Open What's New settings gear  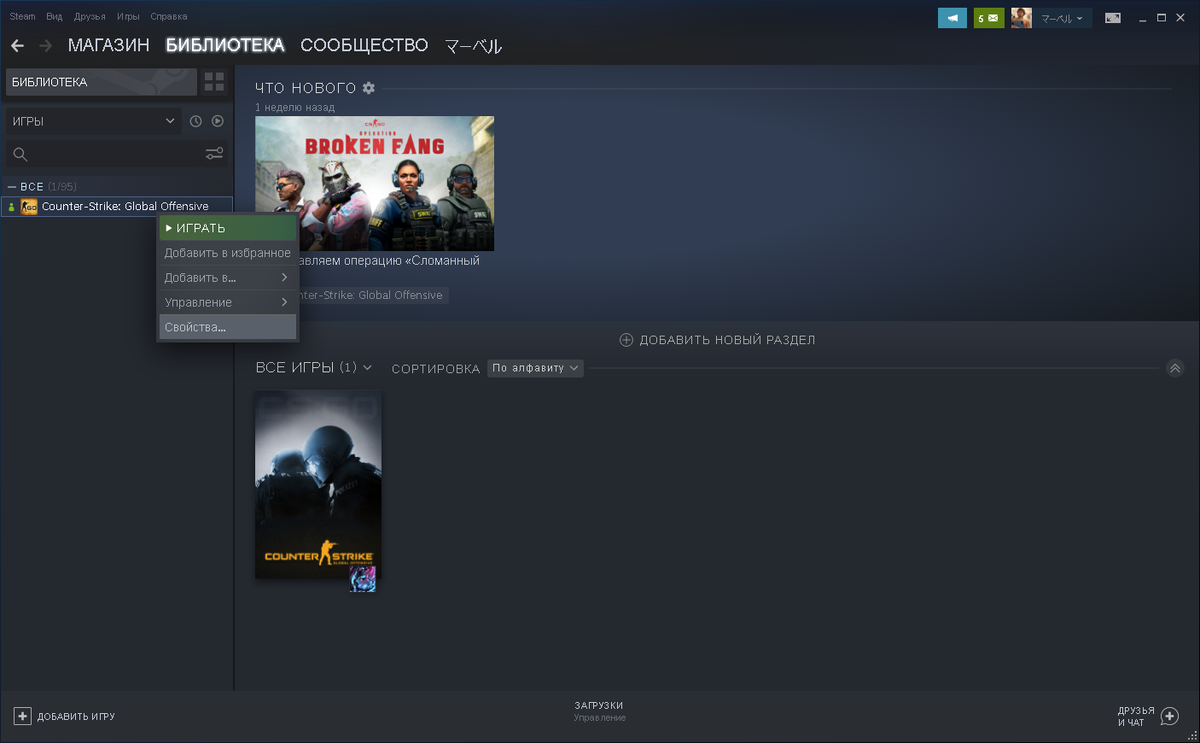click(x=369, y=88)
